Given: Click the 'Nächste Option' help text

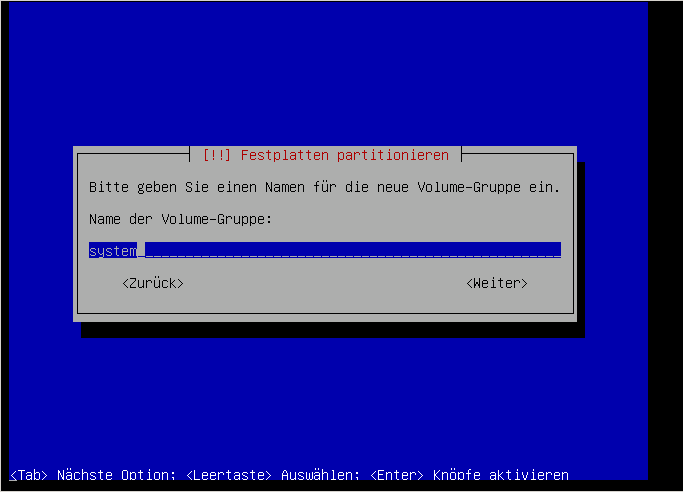Looking at the screenshot, I should pos(115,475).
